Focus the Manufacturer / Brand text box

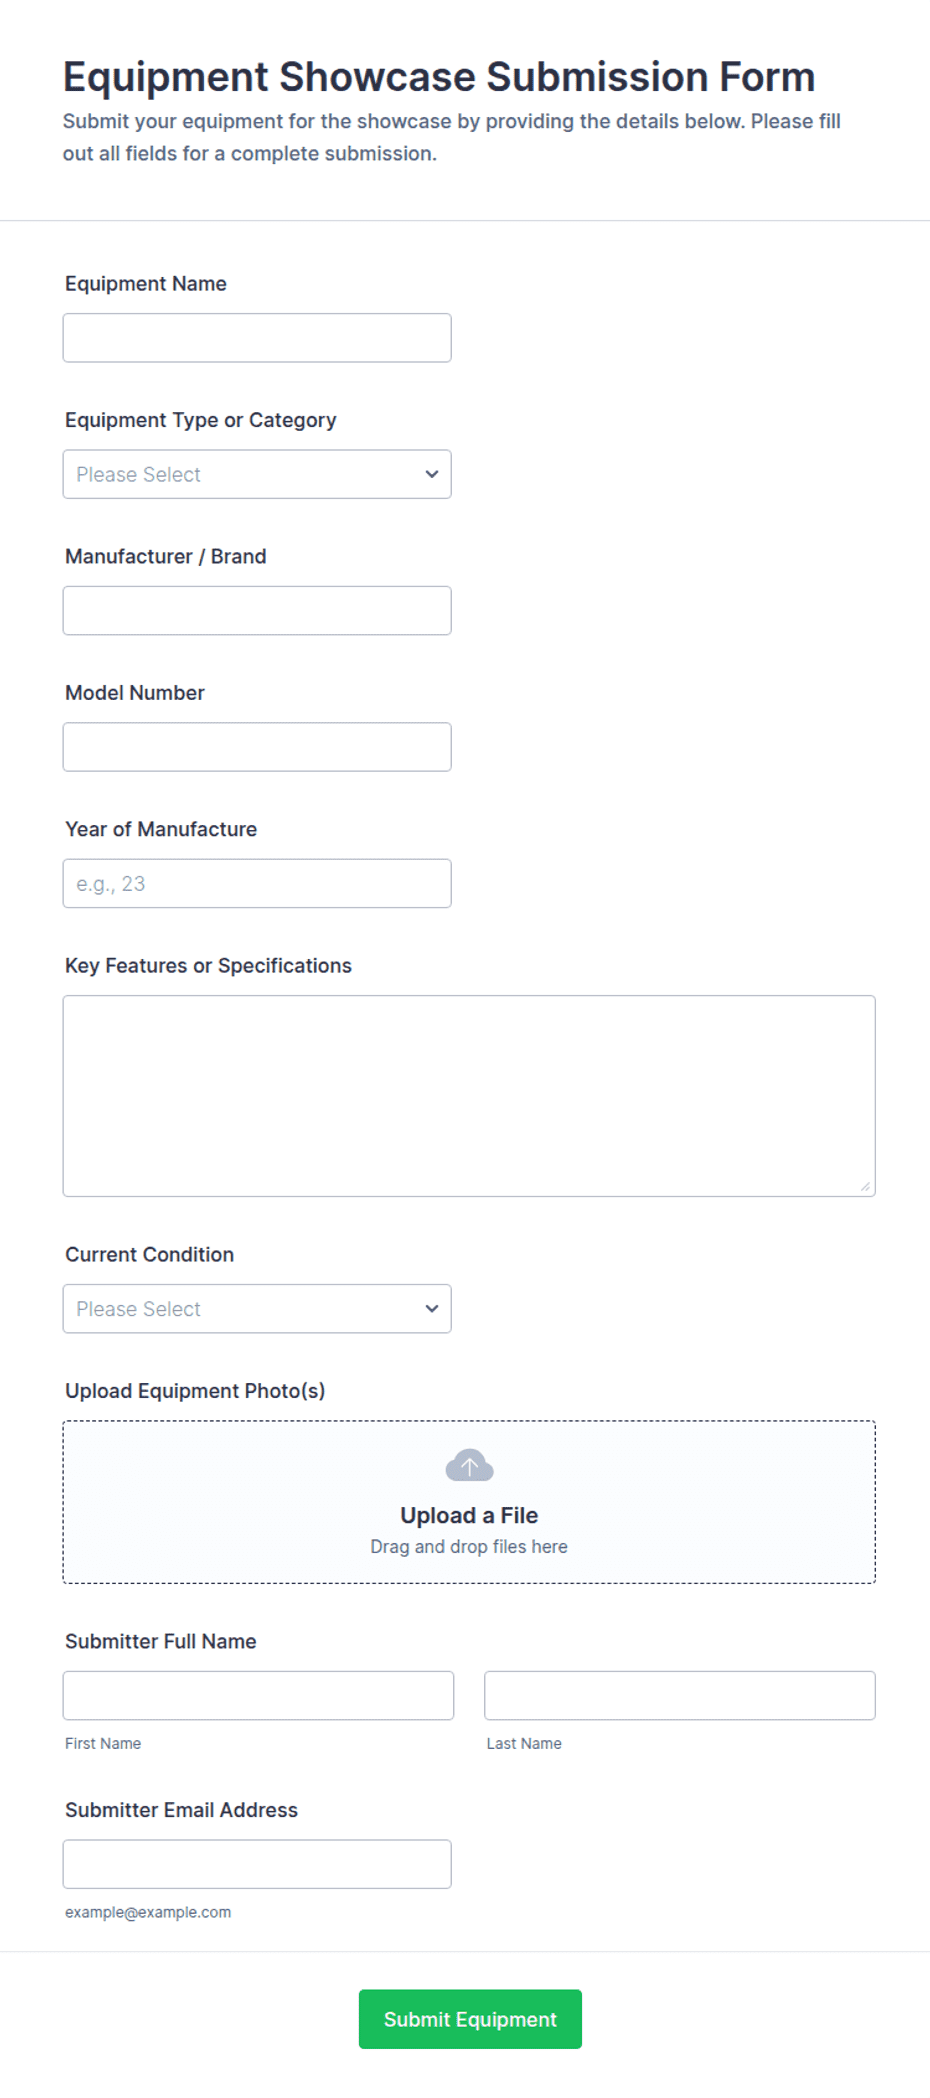coord(257,611)
